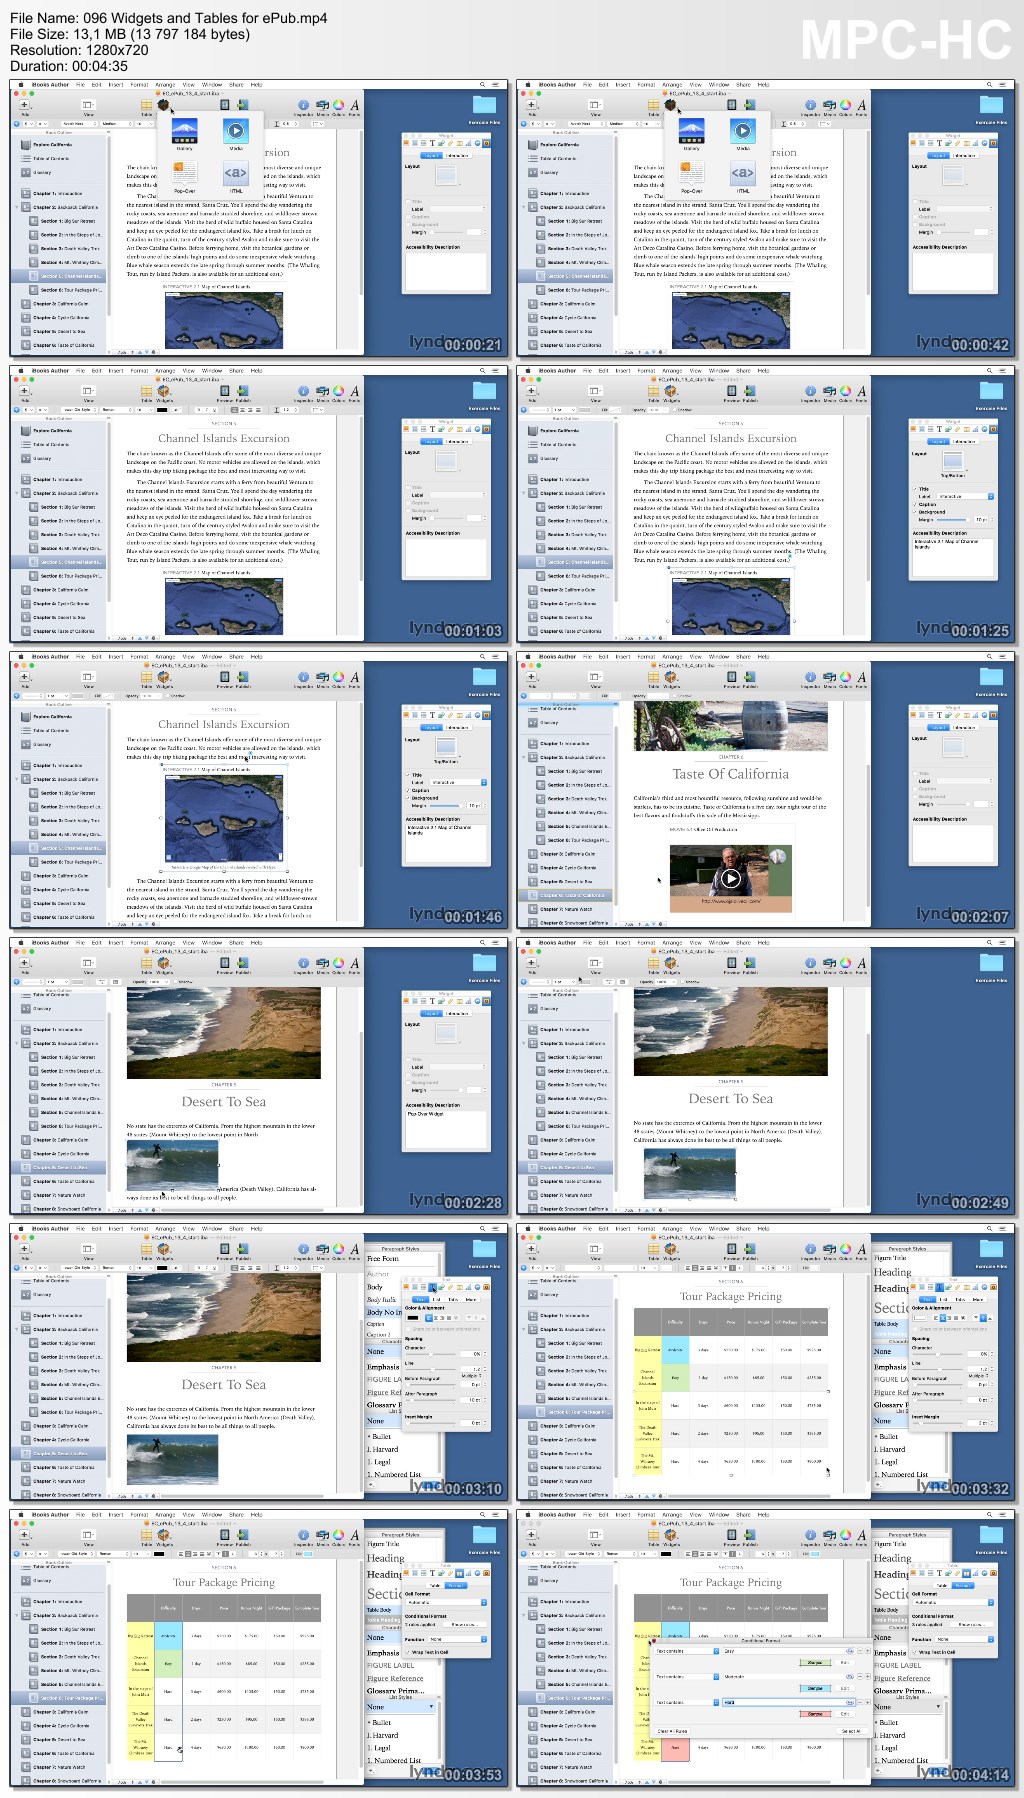
Task: Open the Function dropdown in the 00:03:53 frame
Action: [458, 1639]
